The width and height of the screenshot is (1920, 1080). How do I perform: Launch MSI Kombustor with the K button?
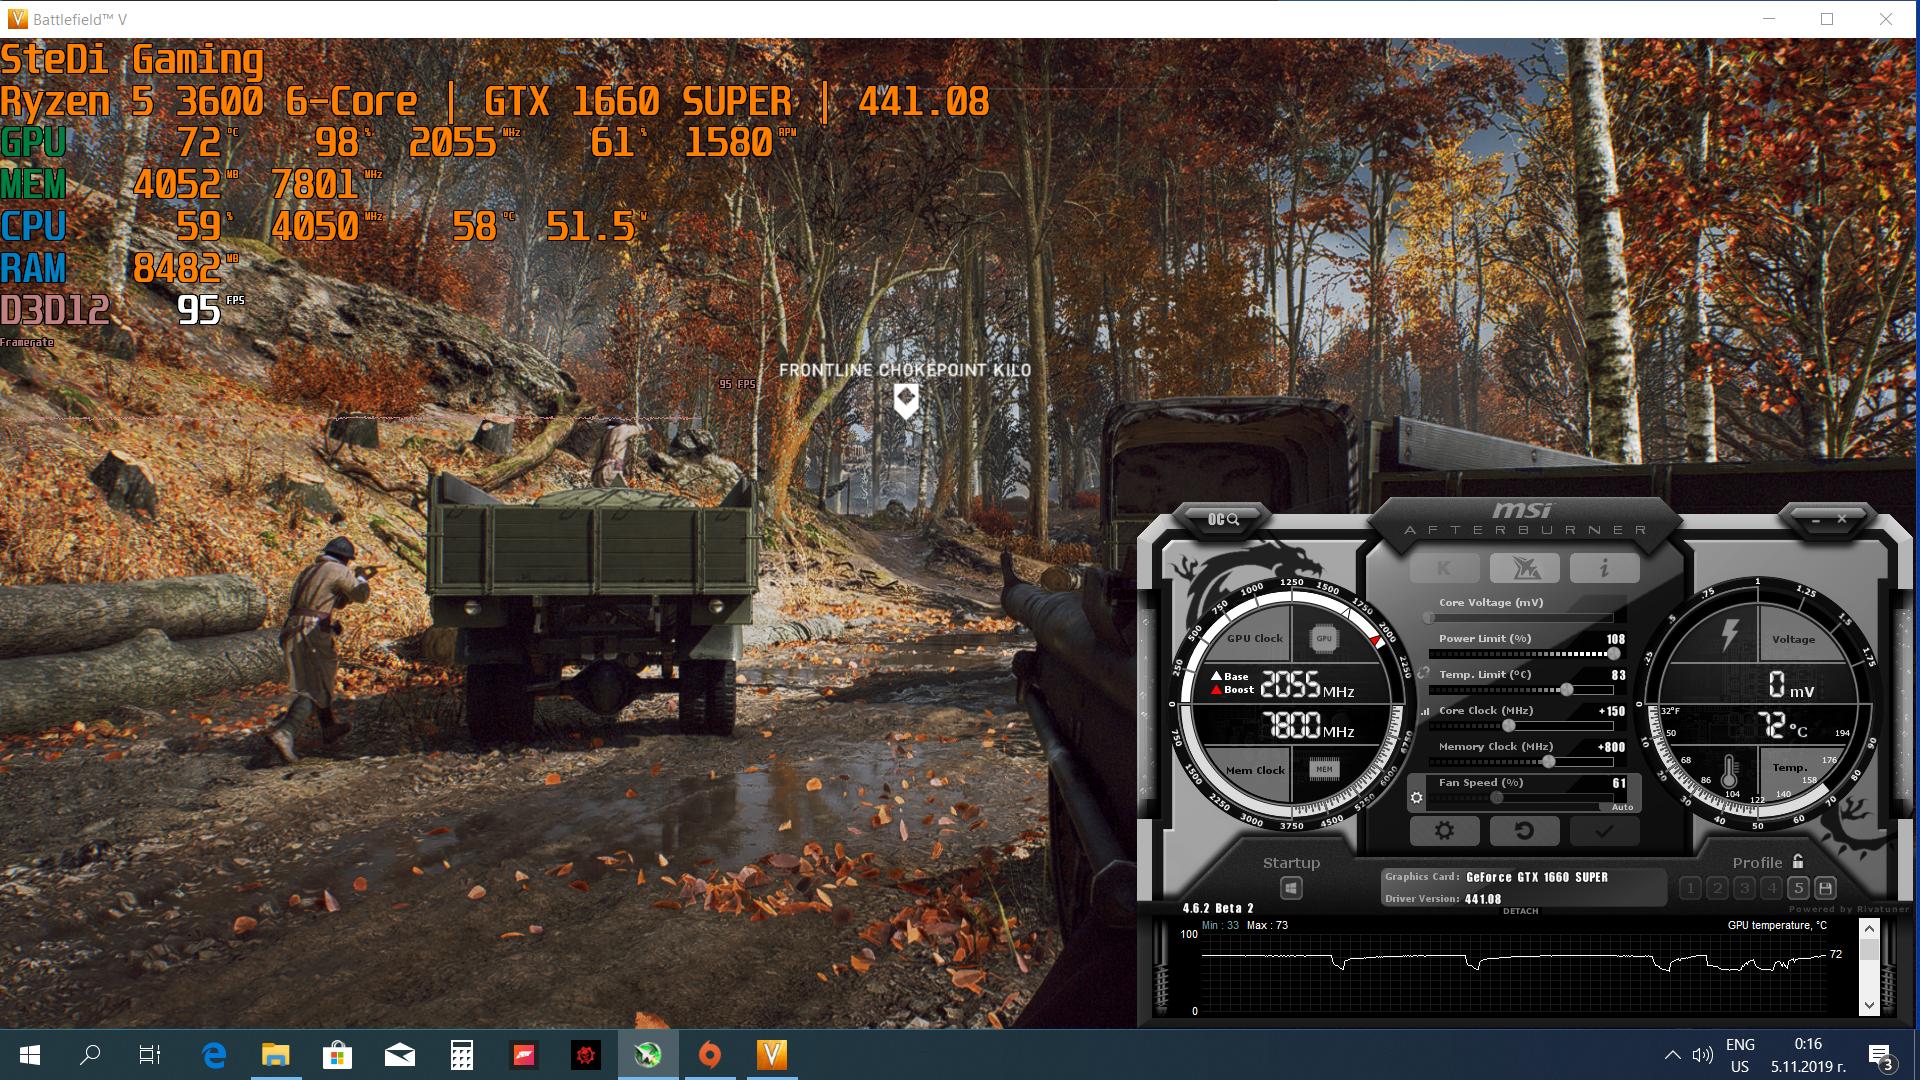[1444, 568]
